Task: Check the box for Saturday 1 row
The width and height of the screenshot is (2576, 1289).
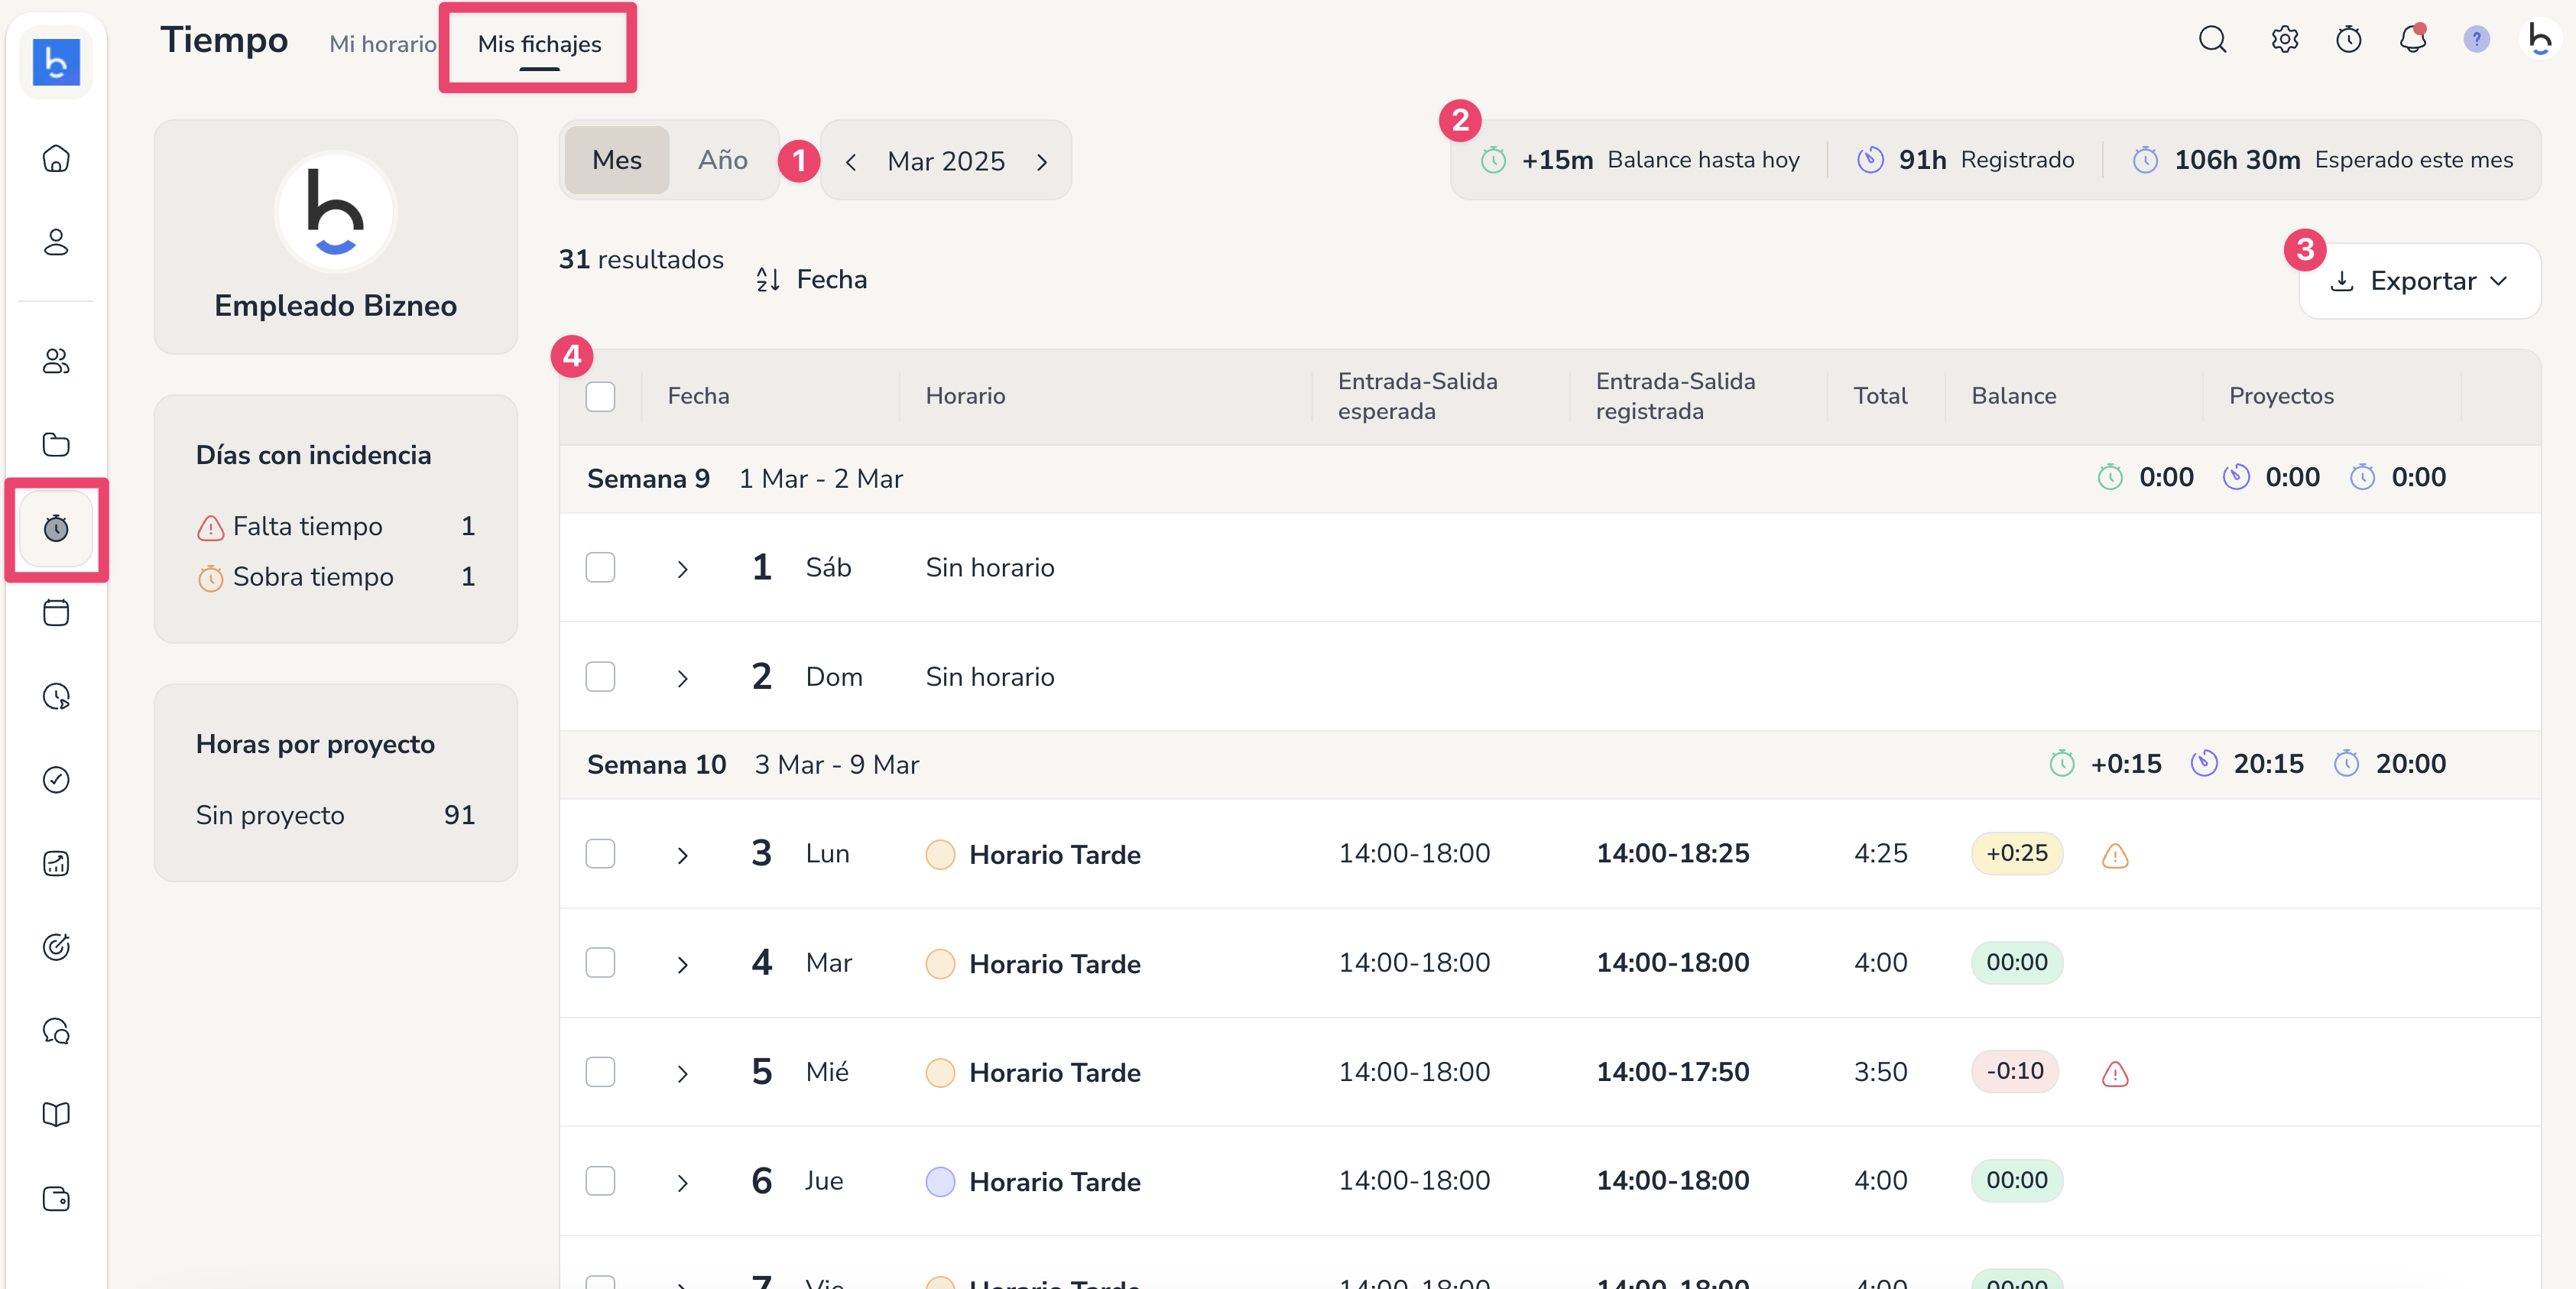Action: coord(600,568)
